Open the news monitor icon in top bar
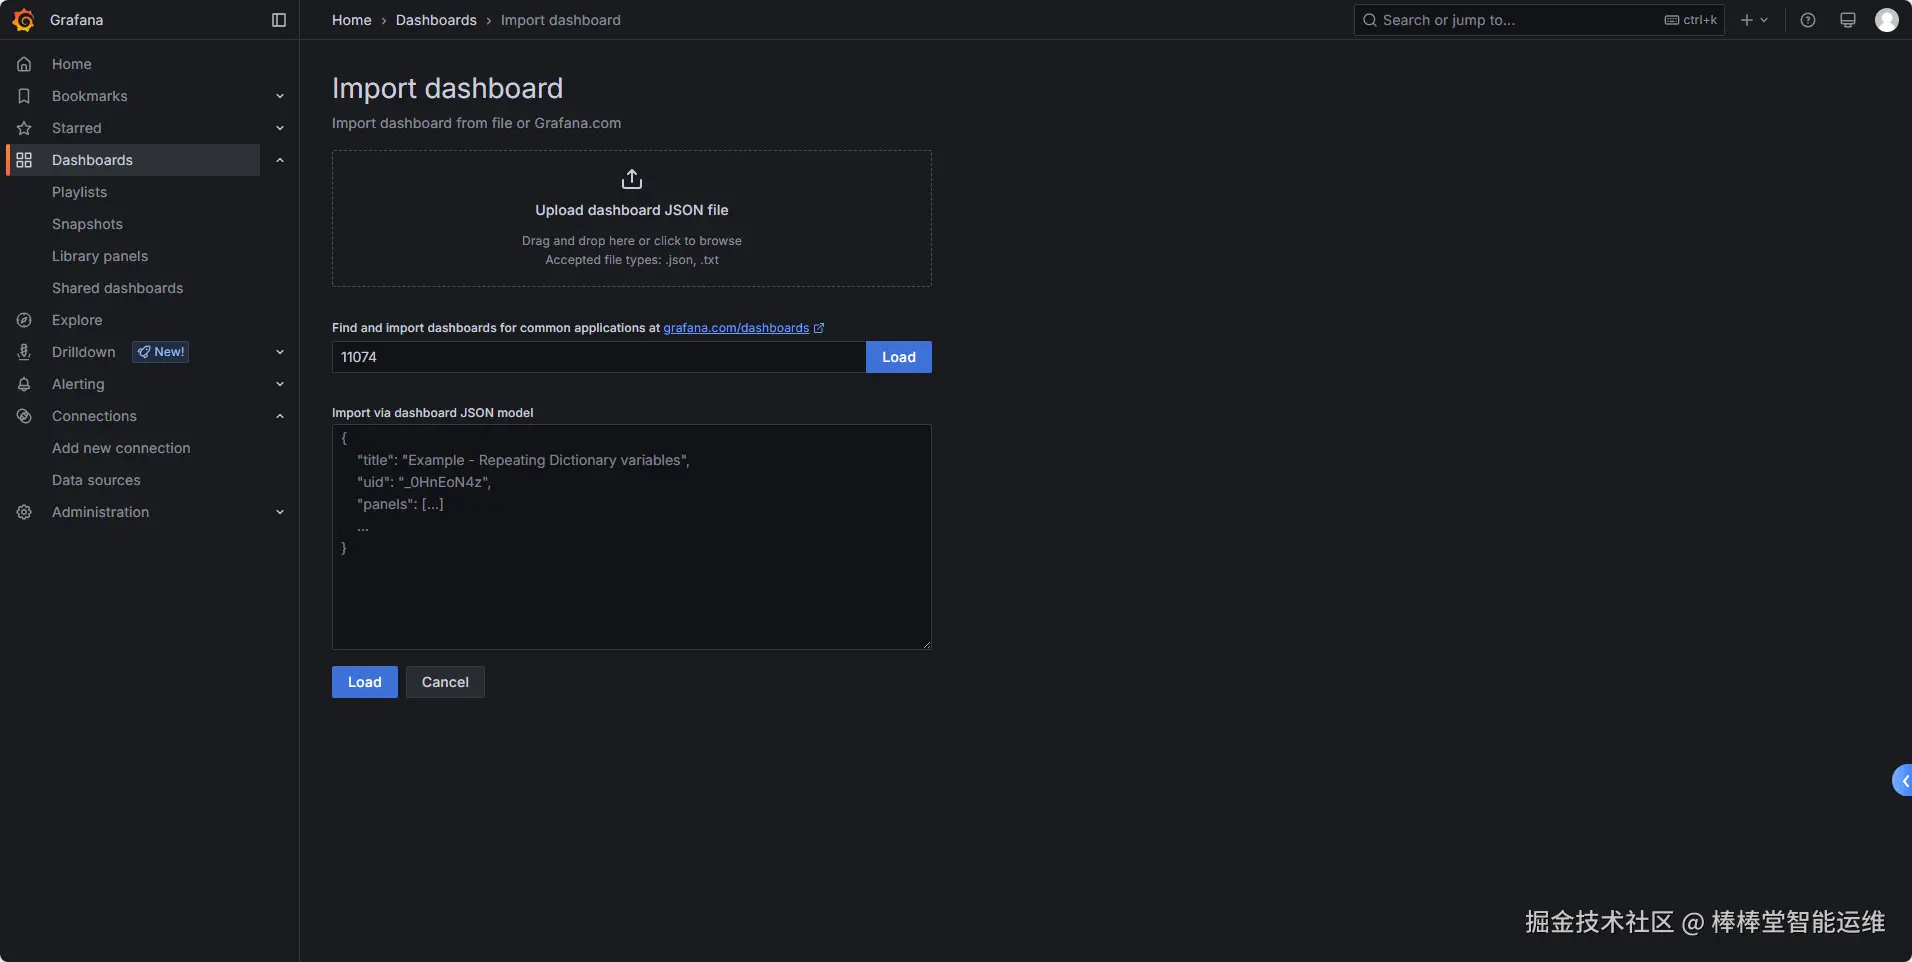The image size is (1912, 962). pyautogui.click(x=1848, y=20)
